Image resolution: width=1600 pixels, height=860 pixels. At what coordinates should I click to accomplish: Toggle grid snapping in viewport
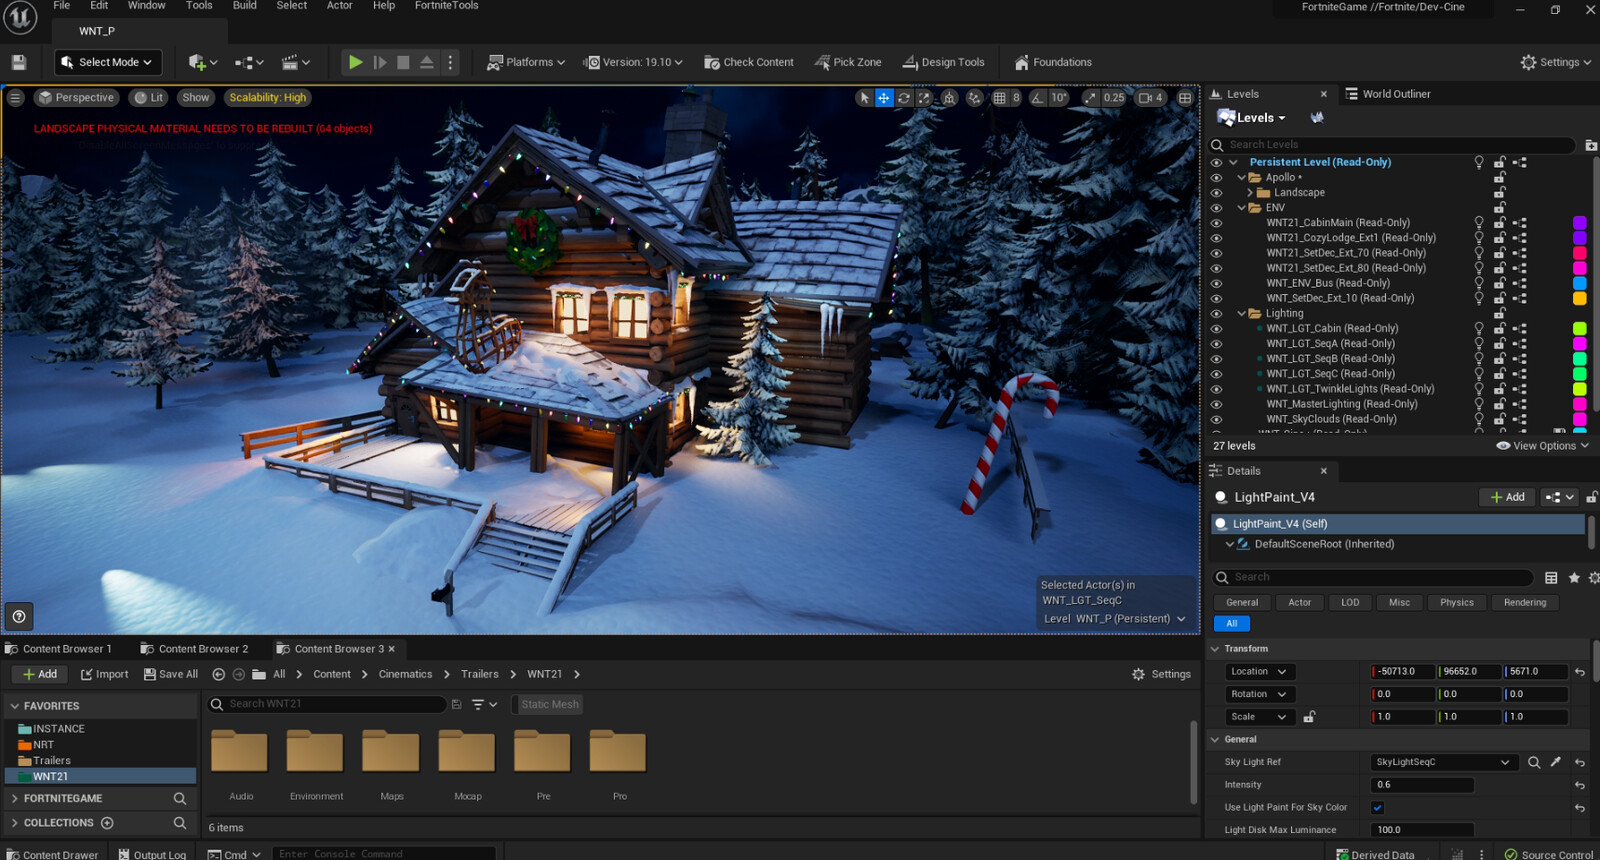pos(999,98)
